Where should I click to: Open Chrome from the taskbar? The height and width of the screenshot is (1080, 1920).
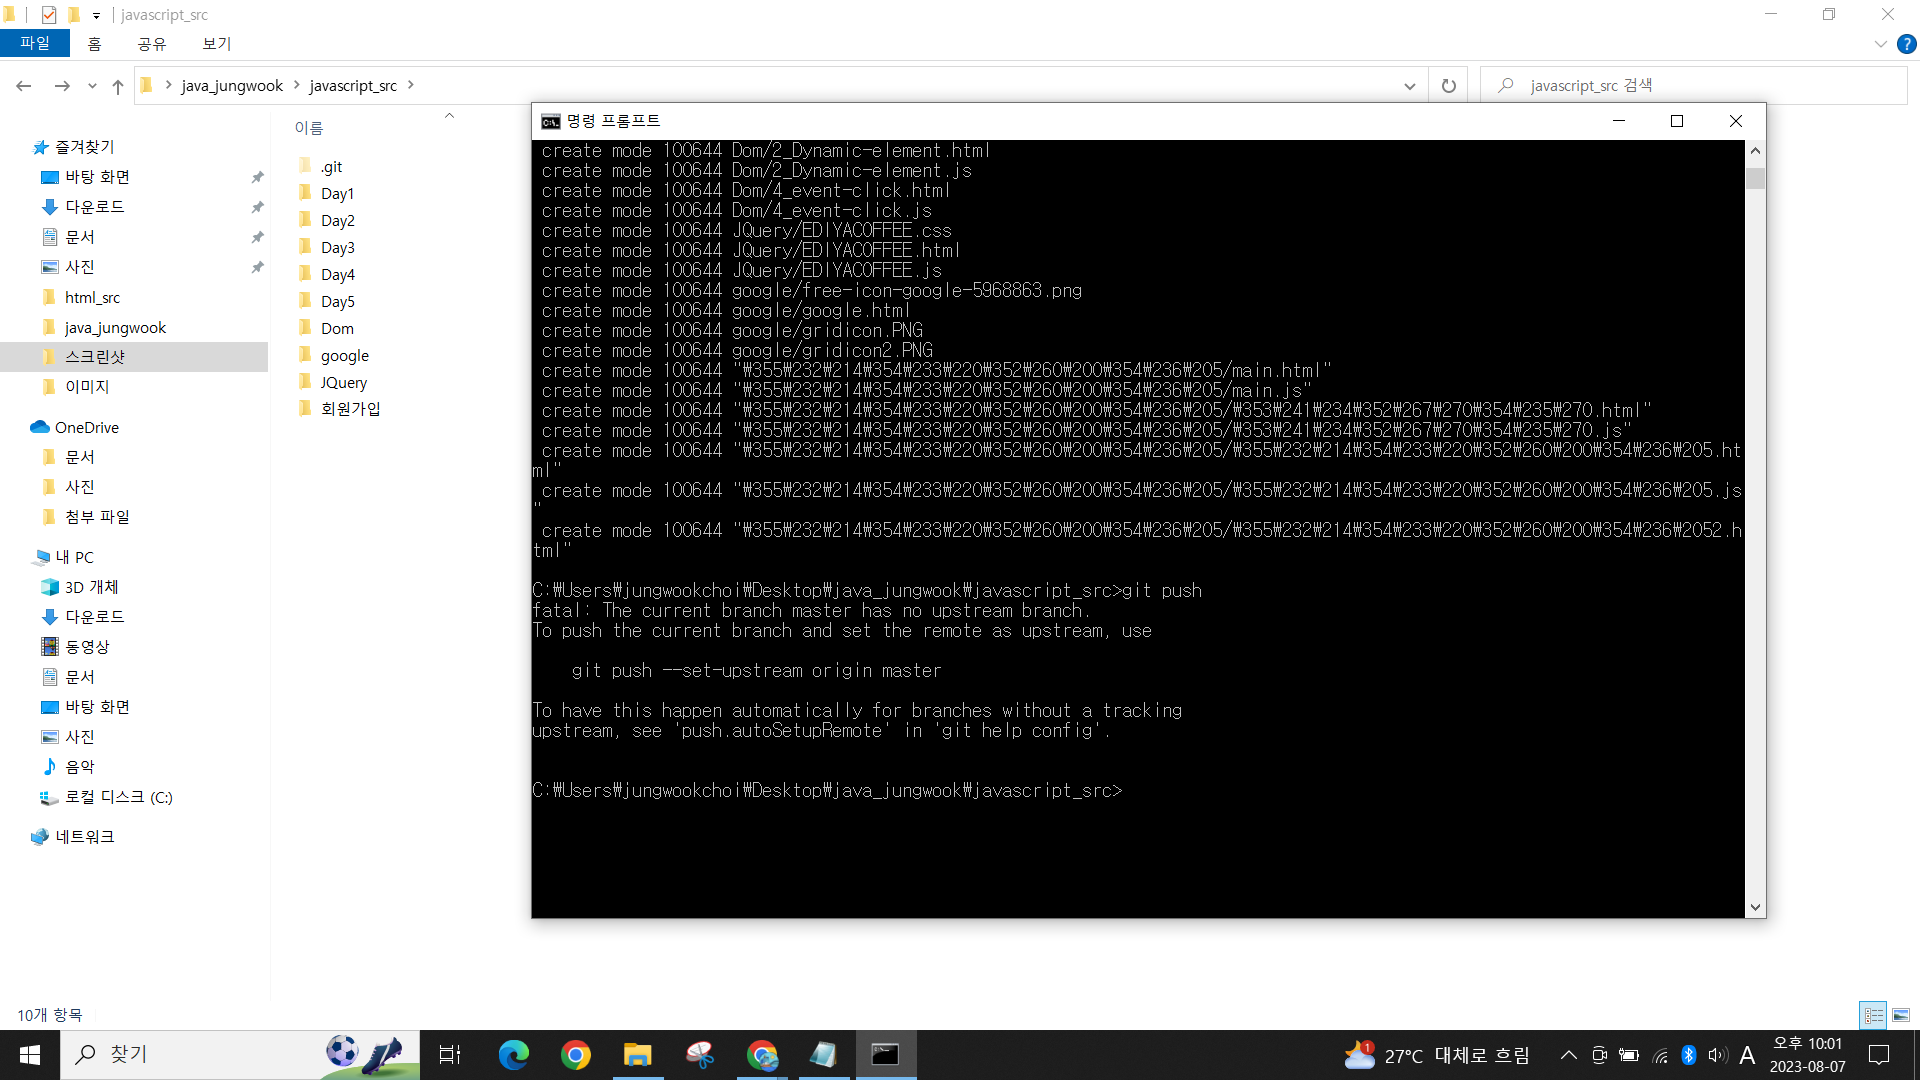[x=575, y=1054]
